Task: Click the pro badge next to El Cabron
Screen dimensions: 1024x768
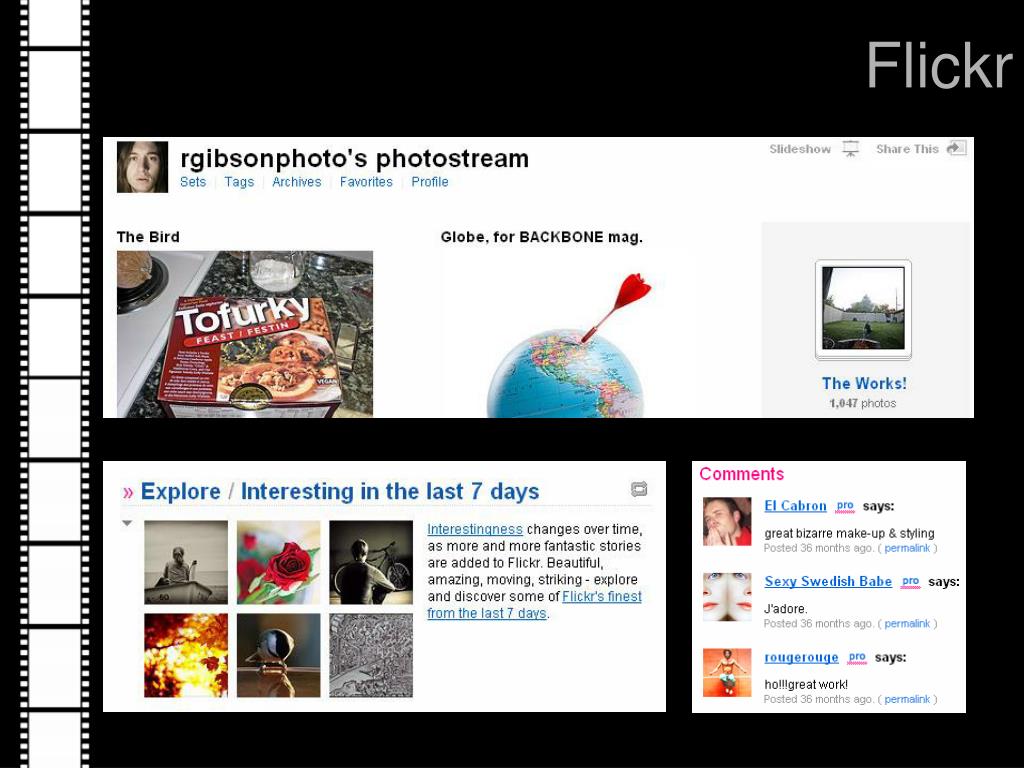Action: tap(845, 506)
